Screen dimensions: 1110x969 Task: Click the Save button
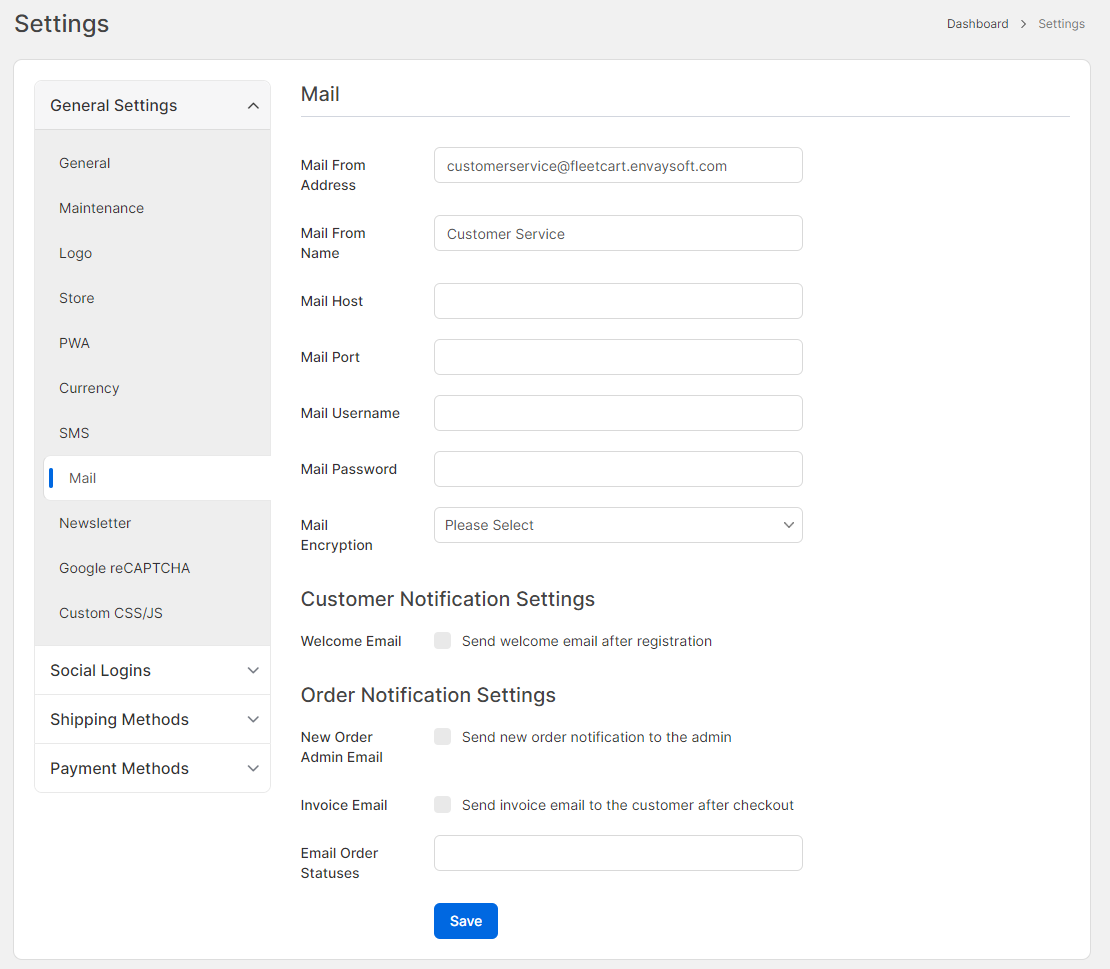(465, 921)
